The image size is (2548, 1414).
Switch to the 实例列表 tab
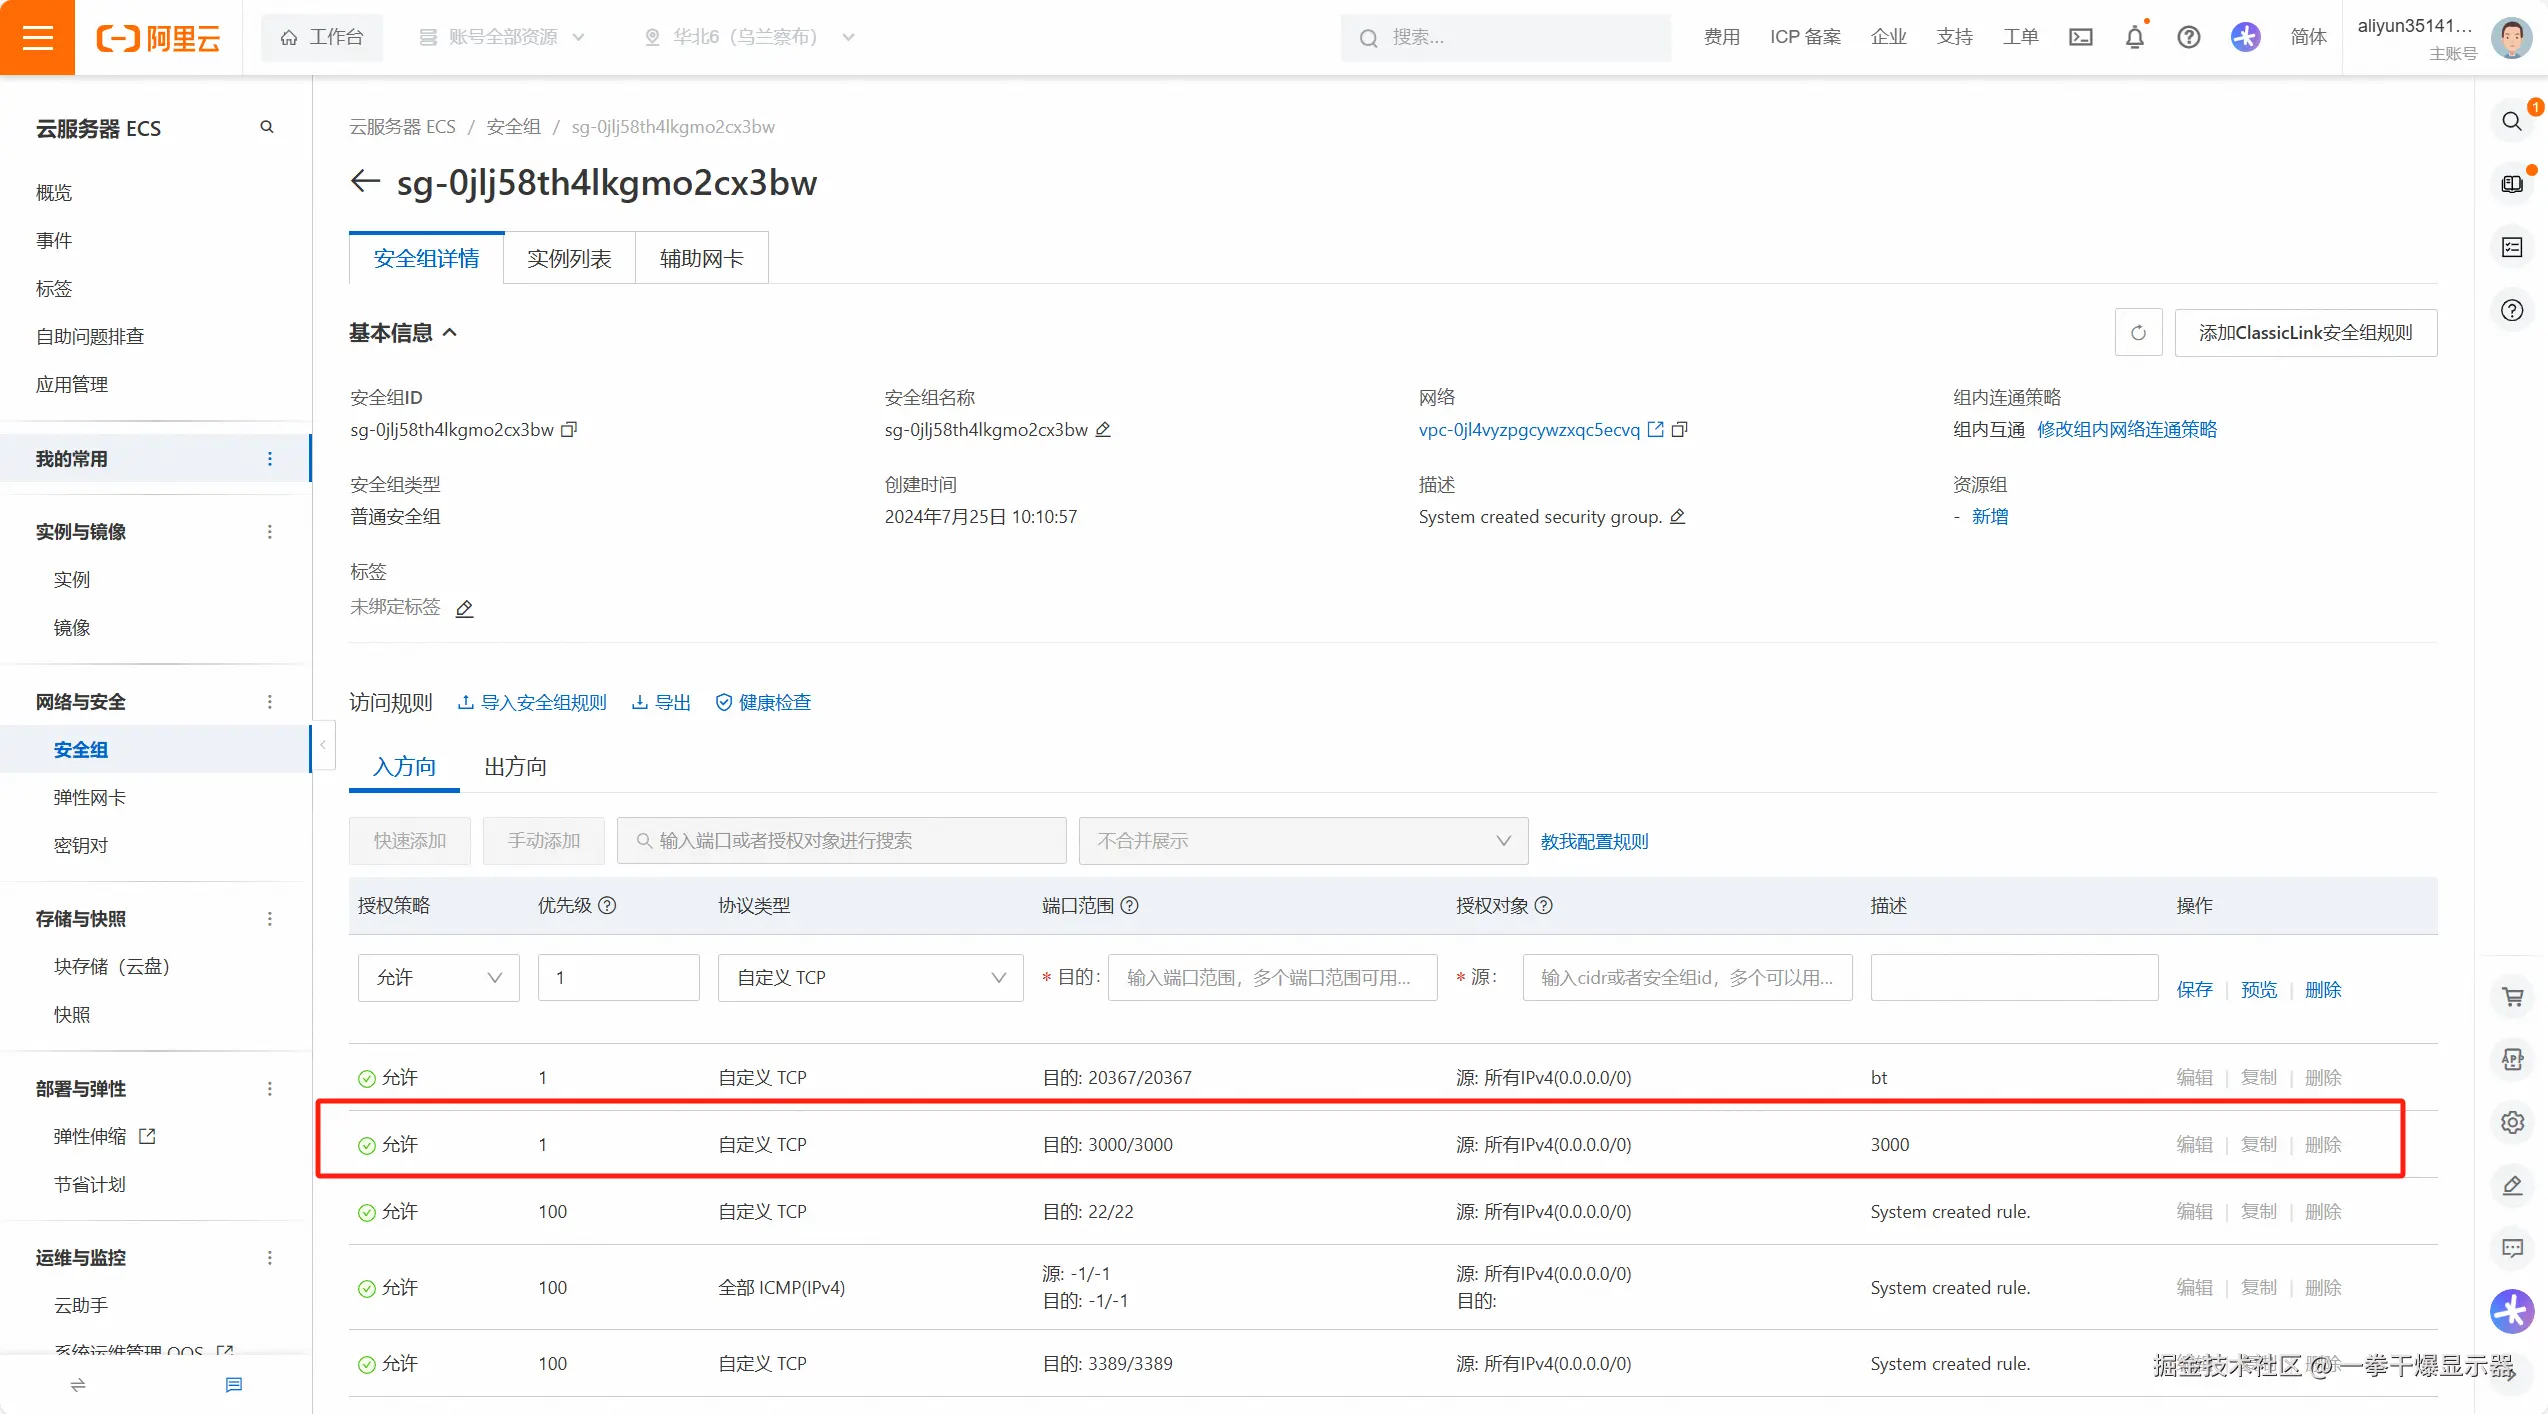[x=569, y=259]
